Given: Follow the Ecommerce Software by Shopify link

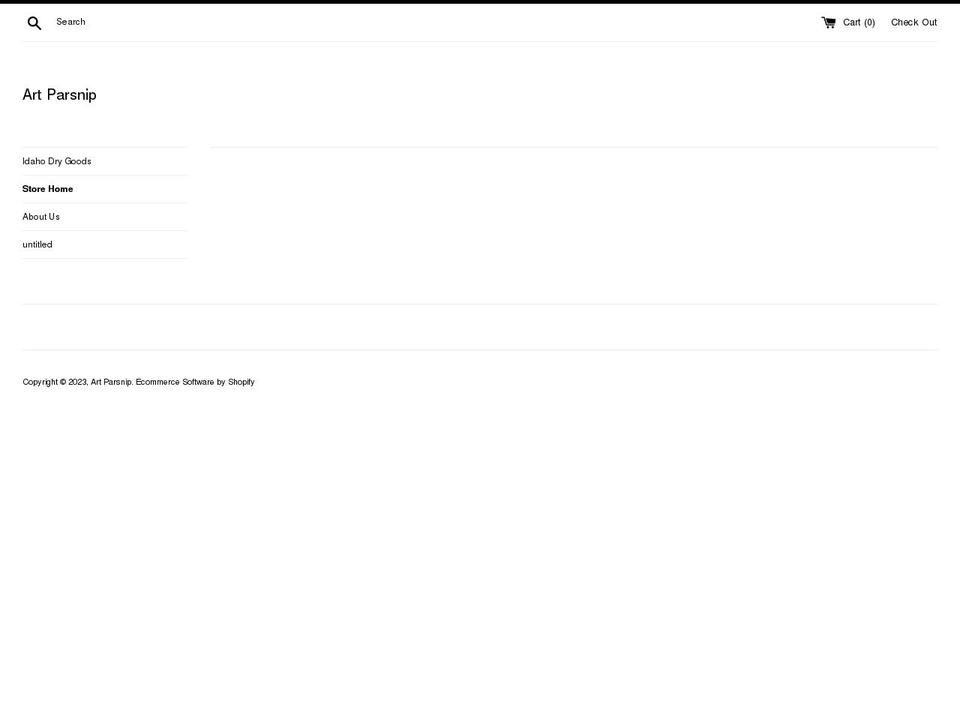Looking at the screenshot, I should 195,382.
